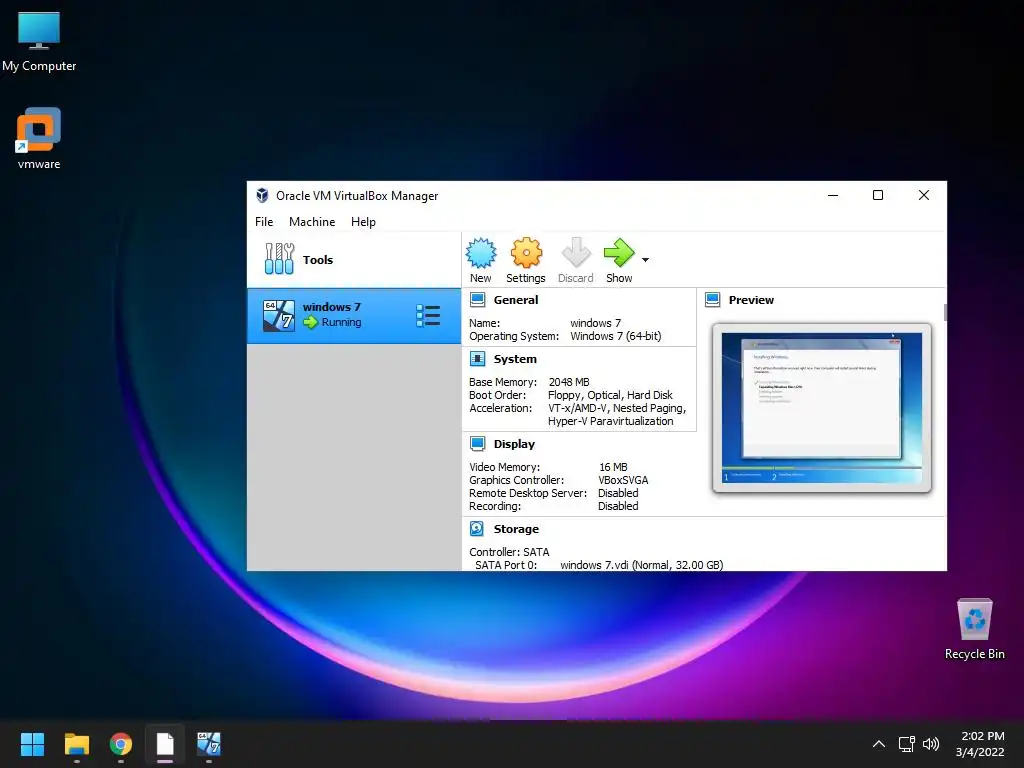This screenshot has height=768, width=1024.
Task: Click the 'Windows 7 (64-bit)' operating system value
Action: click(616, 336)
